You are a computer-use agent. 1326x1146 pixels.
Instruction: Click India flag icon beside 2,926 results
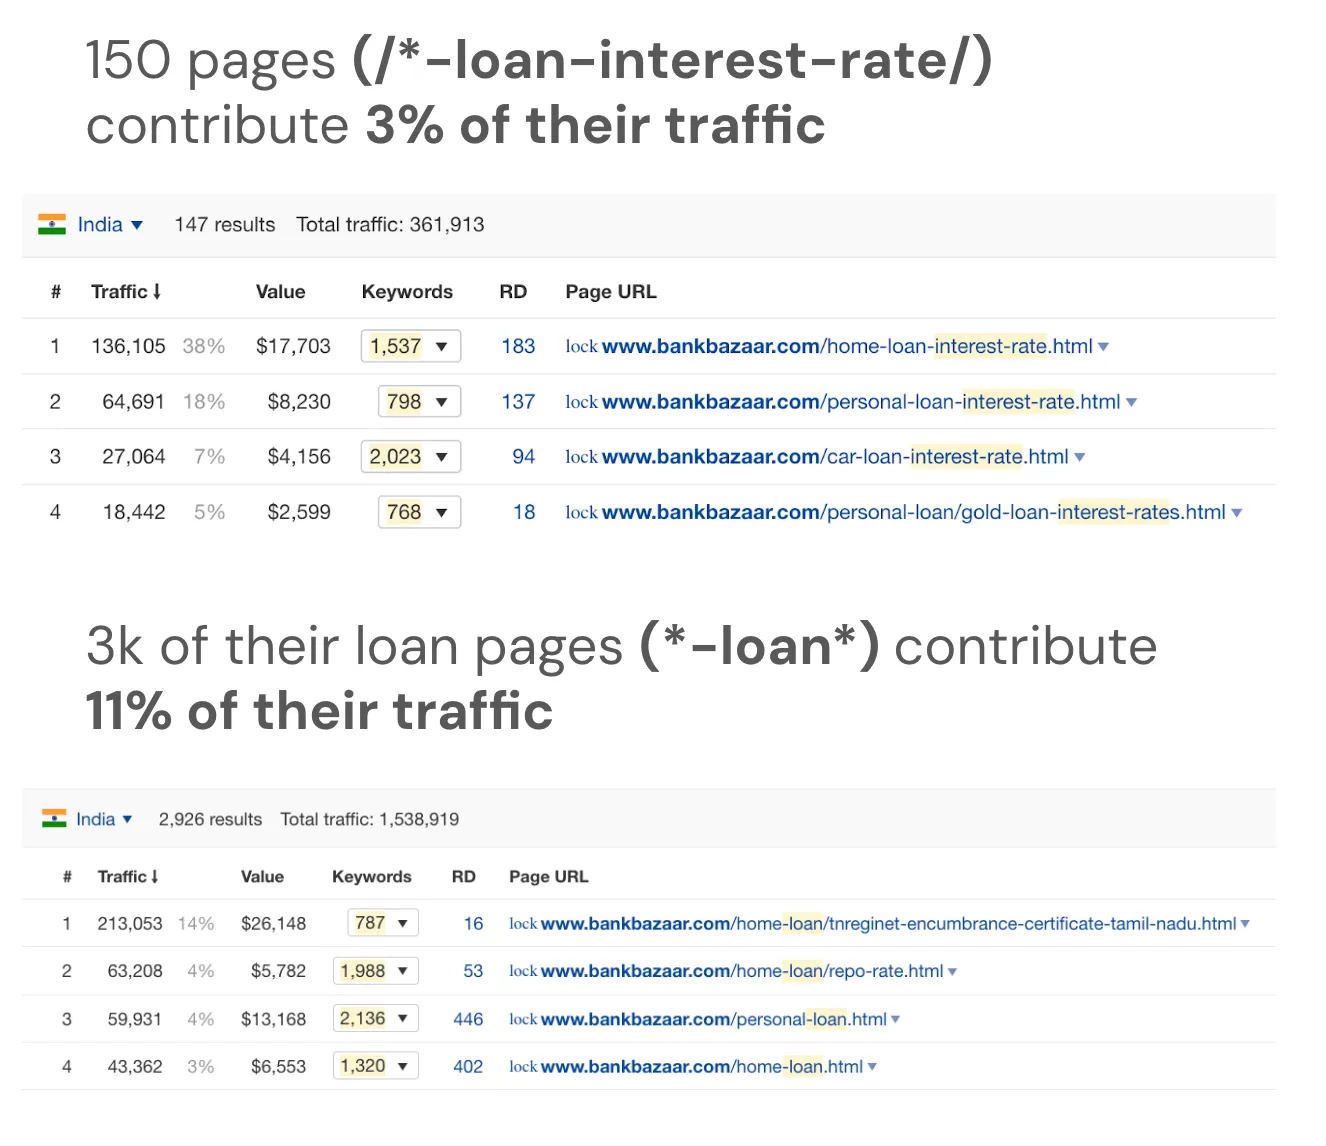[54, 819]
